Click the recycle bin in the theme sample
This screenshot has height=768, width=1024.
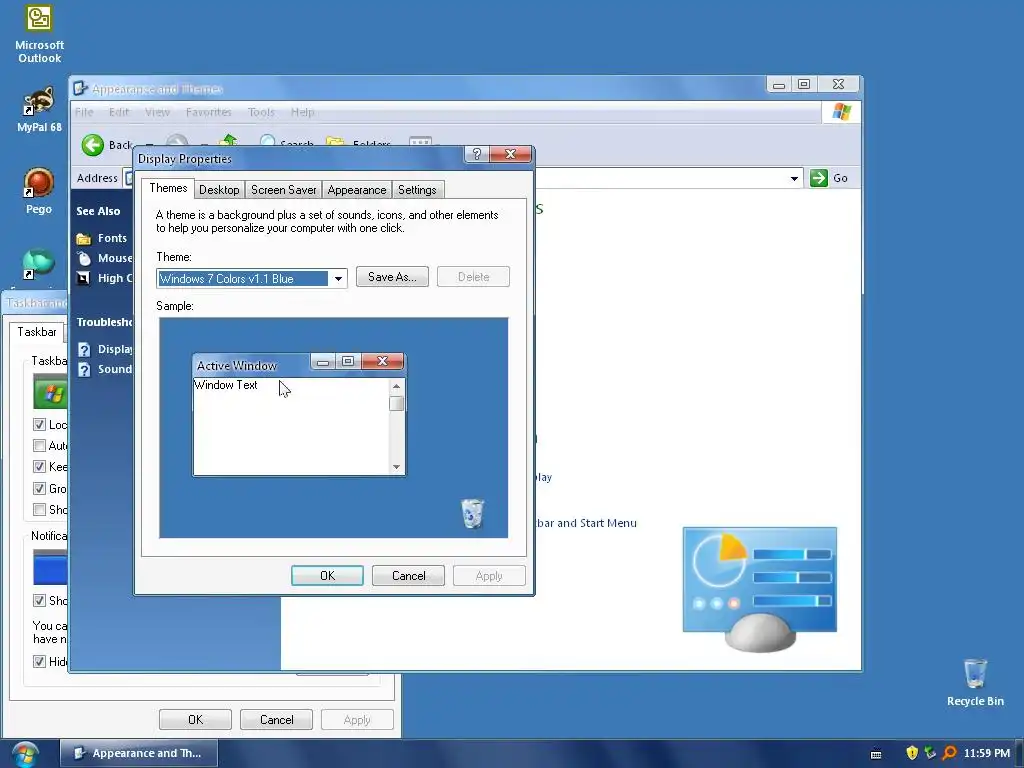[x=472, y=513]
